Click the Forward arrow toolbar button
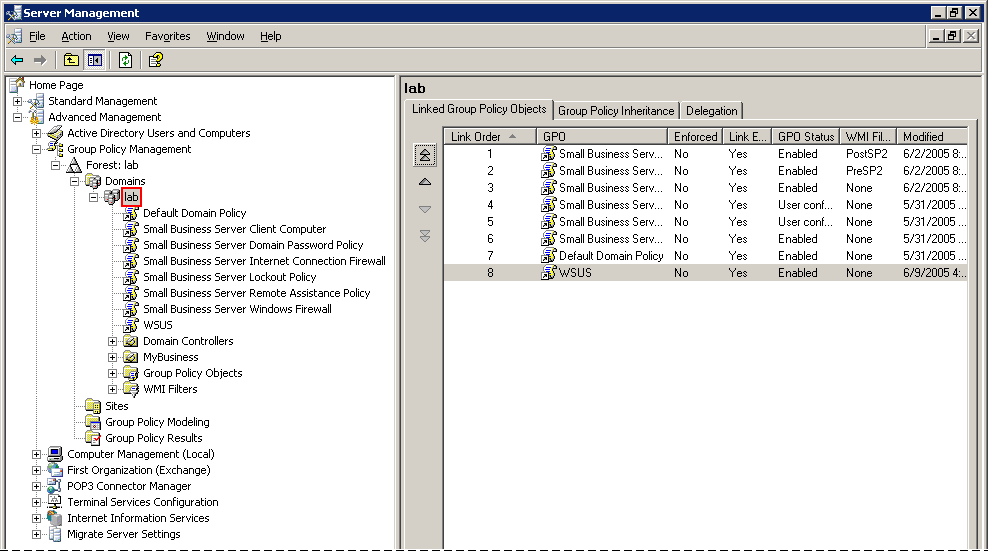This screenshot has height=551, width=988. pos(40,60)
